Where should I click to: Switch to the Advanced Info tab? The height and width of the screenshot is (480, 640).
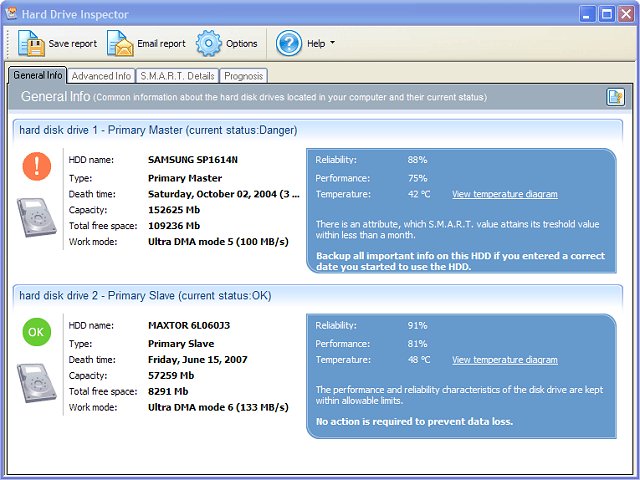[101, 76]
